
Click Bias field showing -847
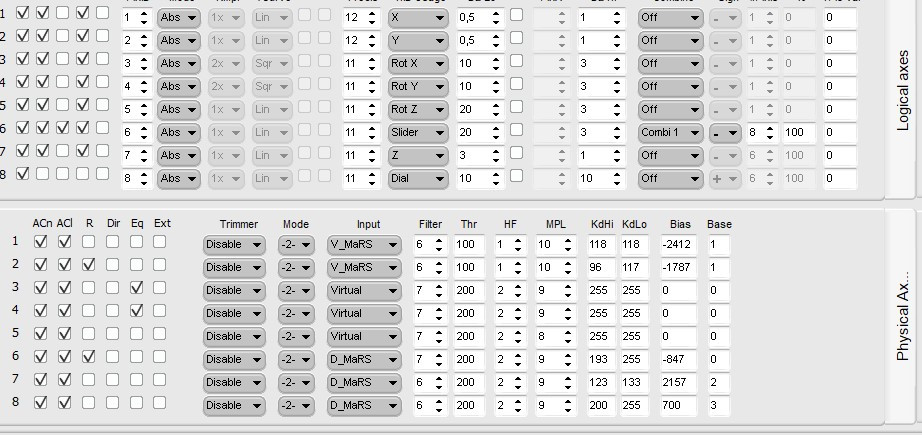coord(678,359)
